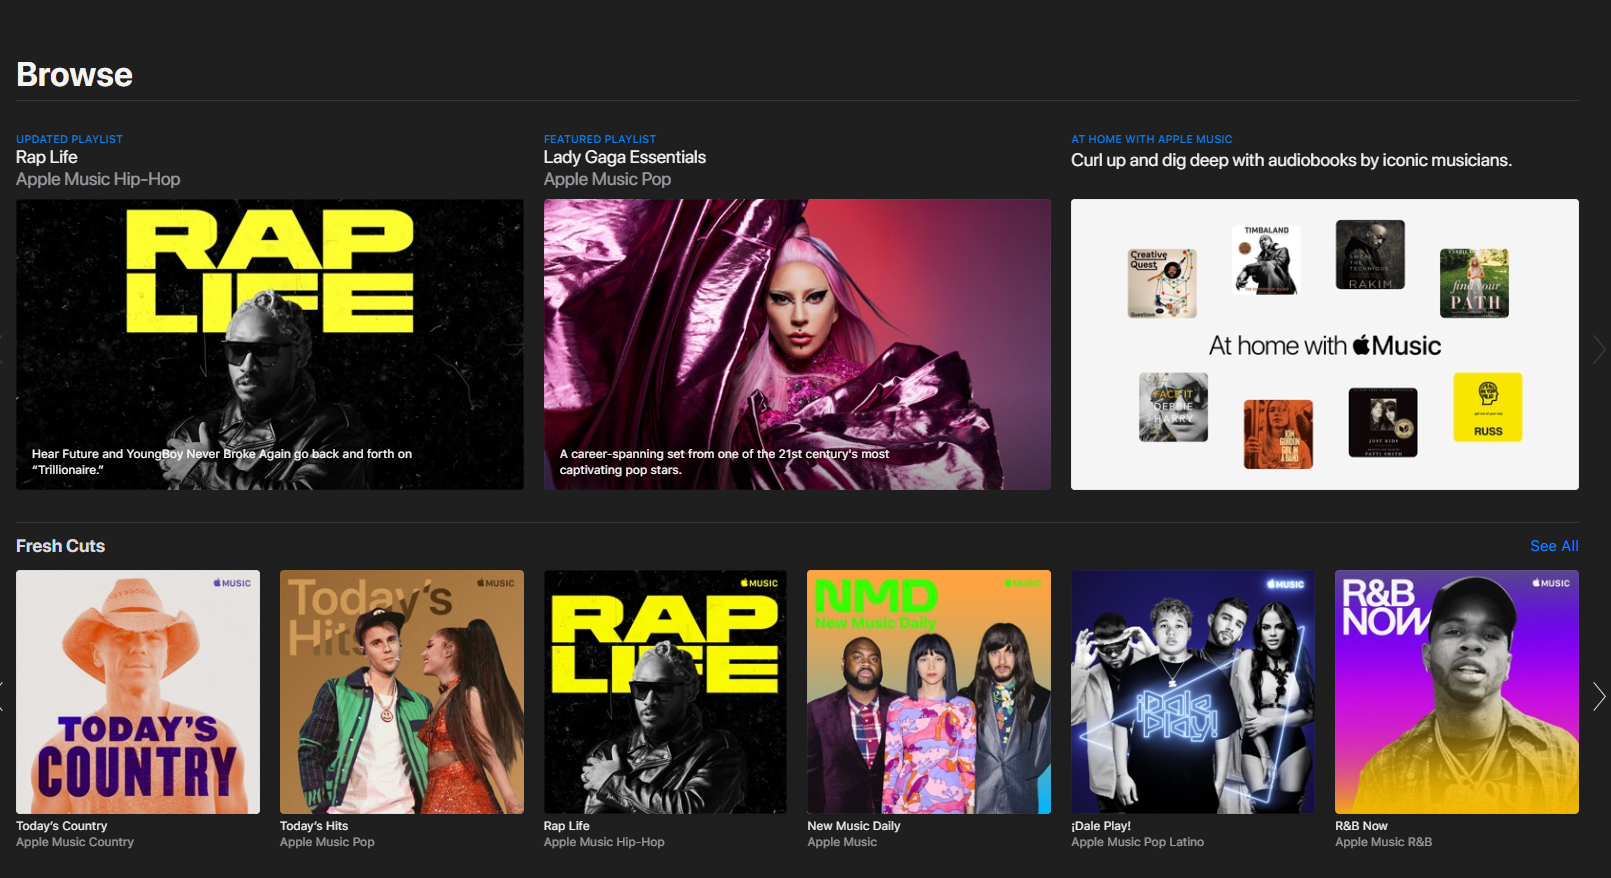Viewport: 1611px width, 878px height.
Task: Open the Rap Life featured banner image
Action: coord(270,344)
